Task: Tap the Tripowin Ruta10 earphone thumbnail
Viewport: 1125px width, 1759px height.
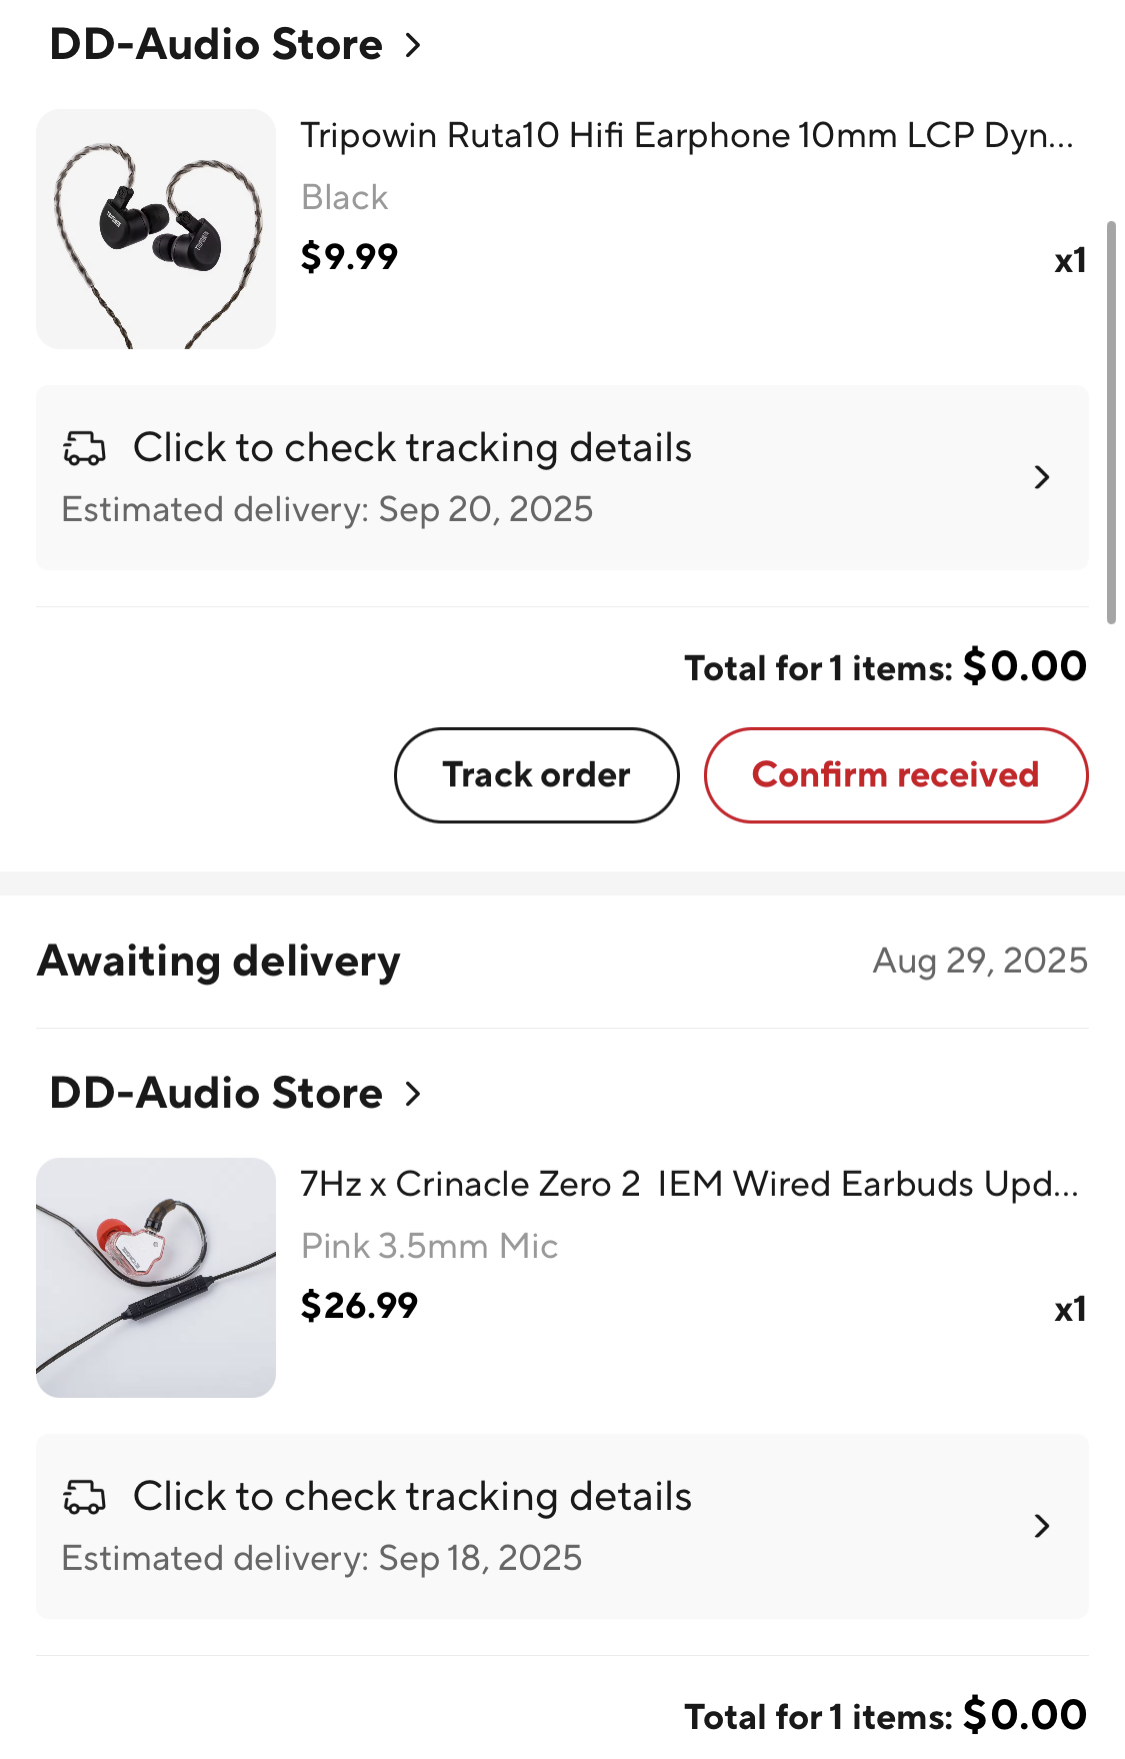Action: tap(156, 229)
